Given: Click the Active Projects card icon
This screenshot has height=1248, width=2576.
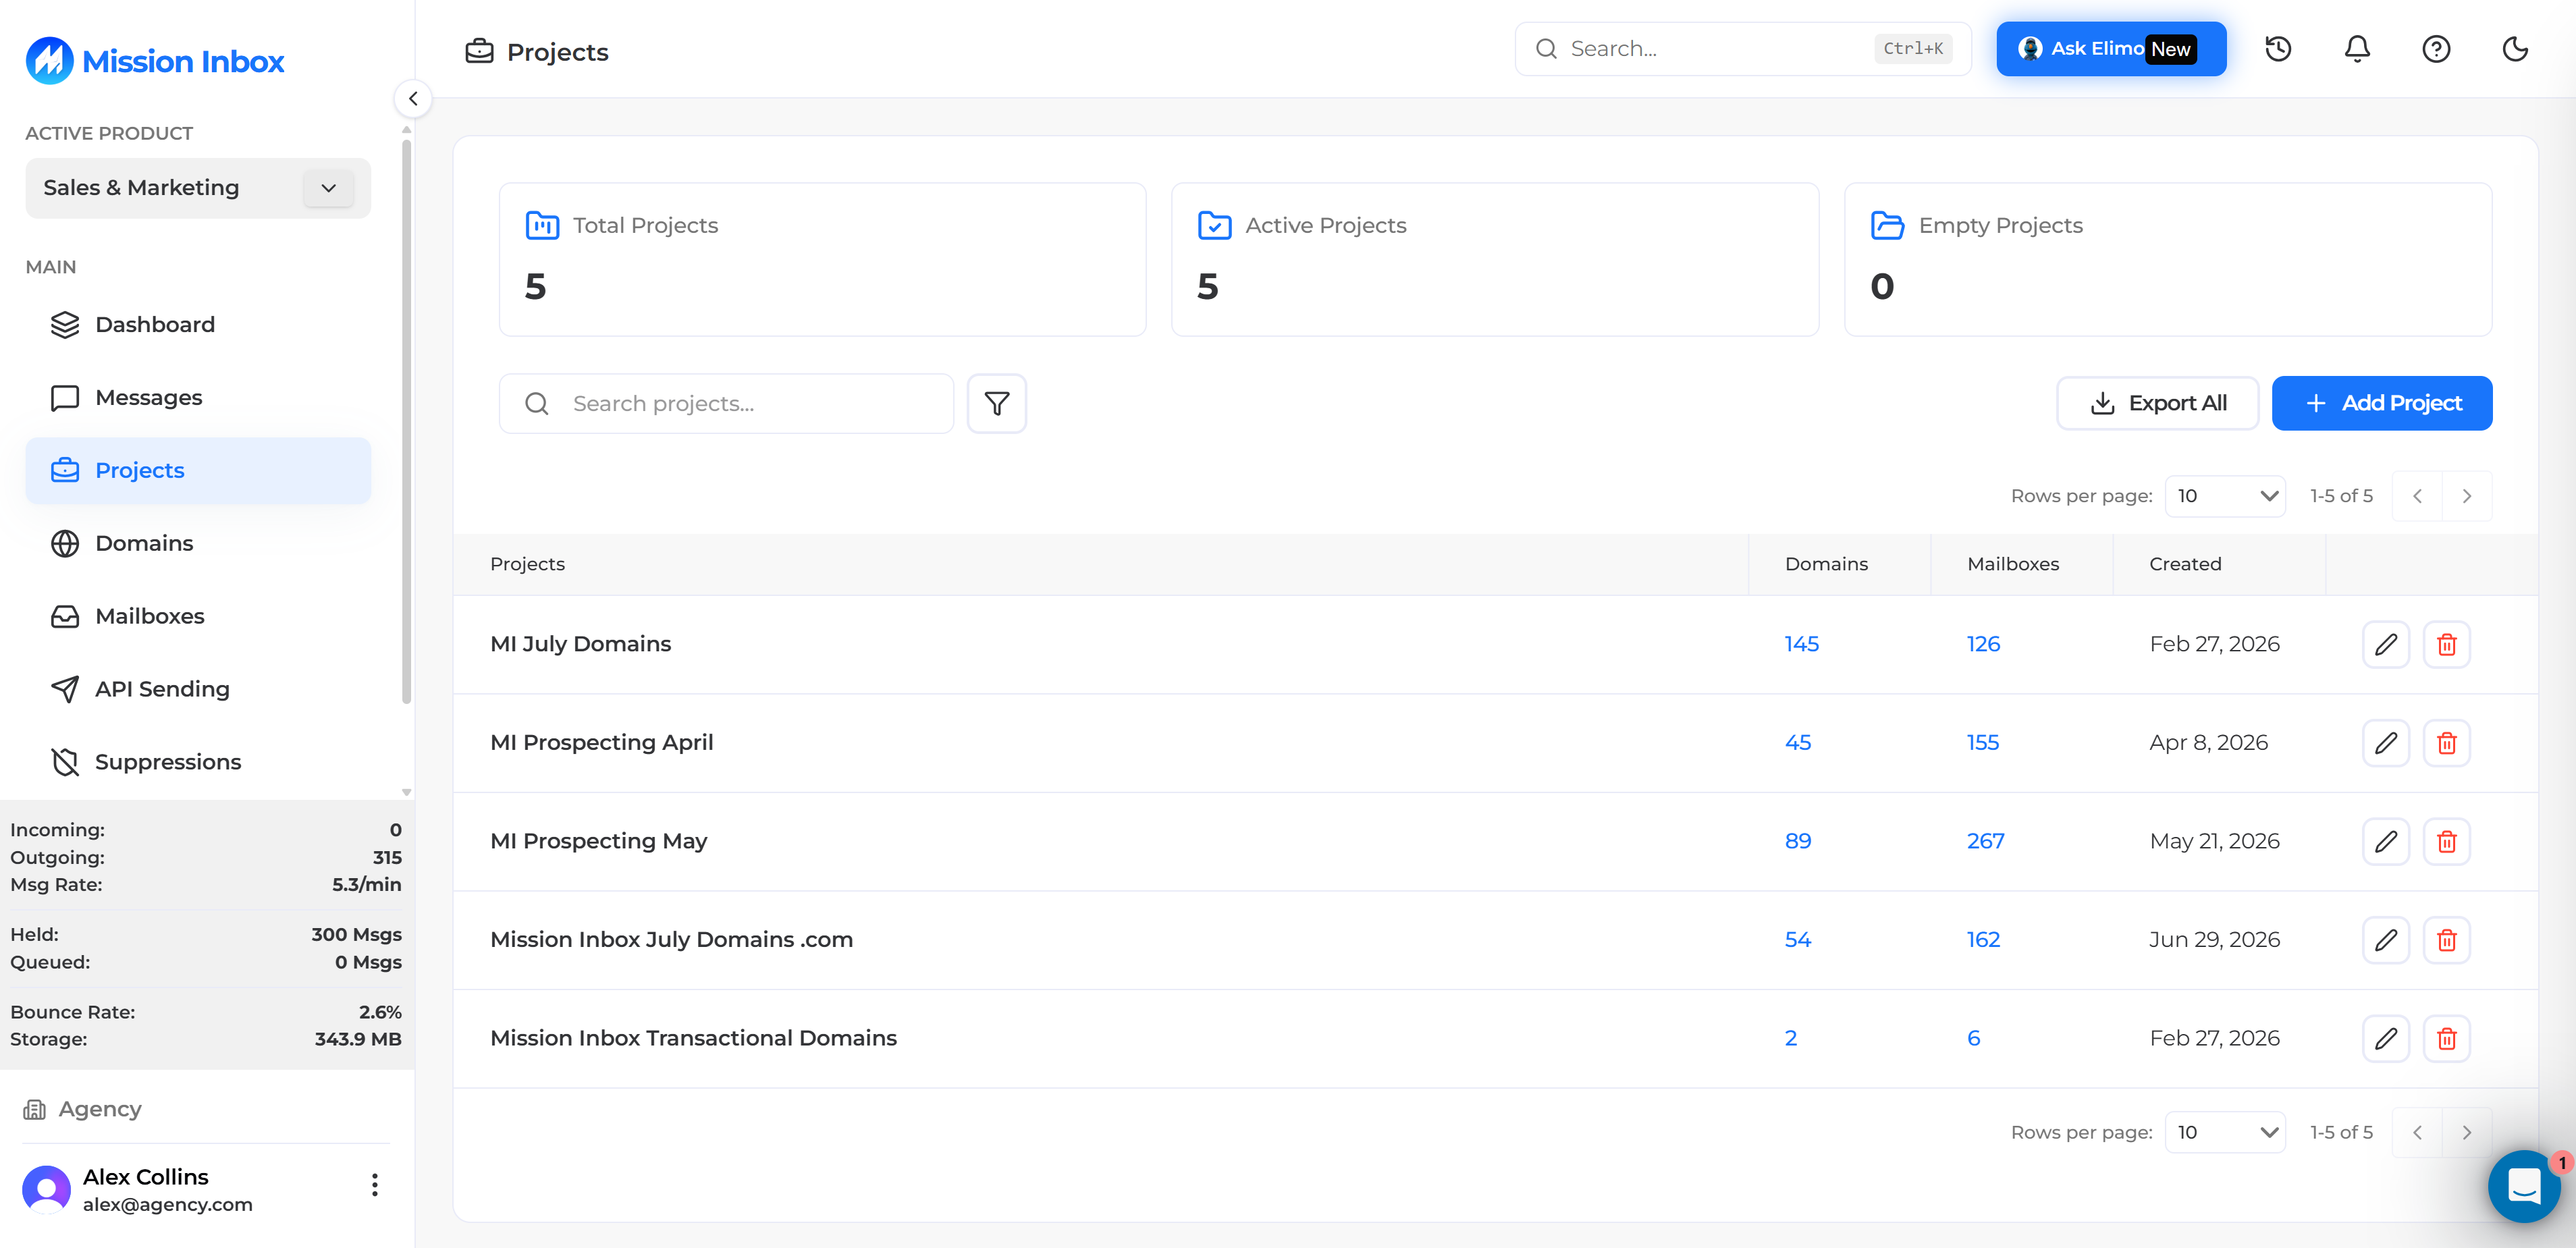Looking at the screenshot, I should click(x=1214, y=226).
